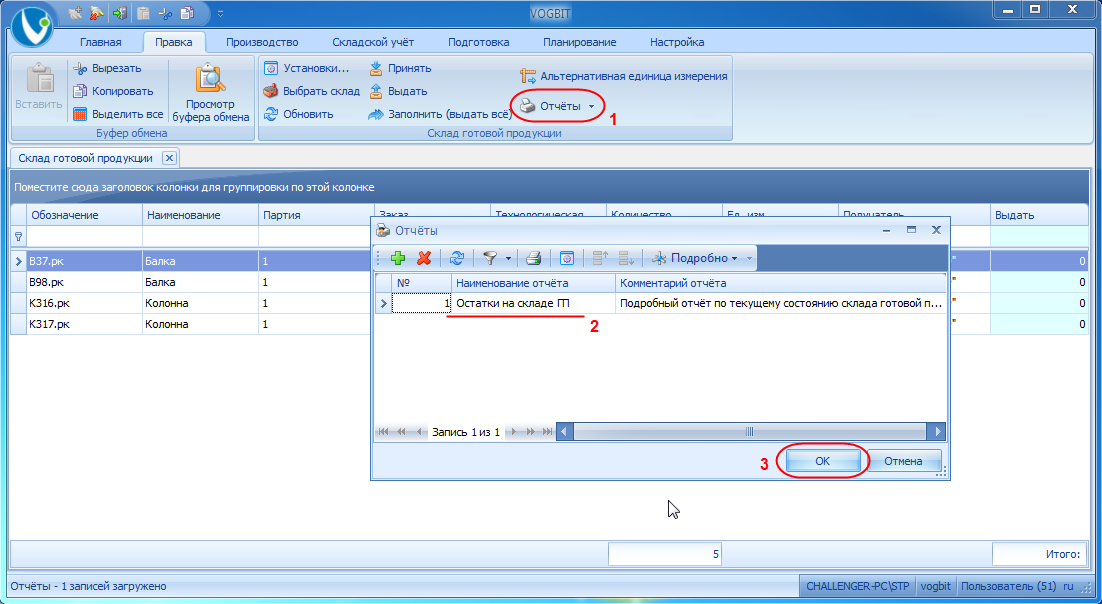Click the Обозначение column header
Image resolution: width=1102 pixels, height=604 pixels.
click(84, 215)
